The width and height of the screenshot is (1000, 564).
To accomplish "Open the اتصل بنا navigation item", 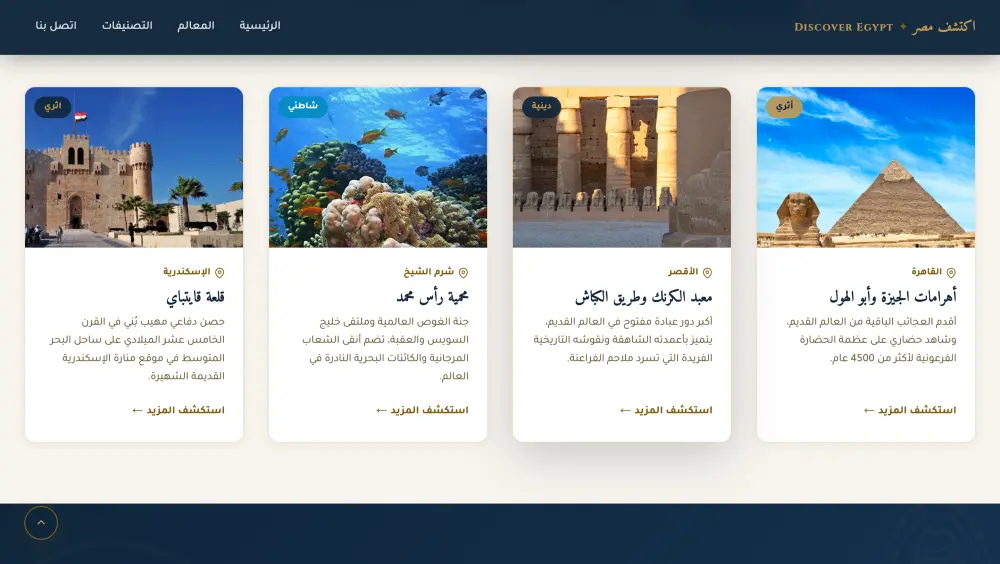I will (x=56, y=26).
